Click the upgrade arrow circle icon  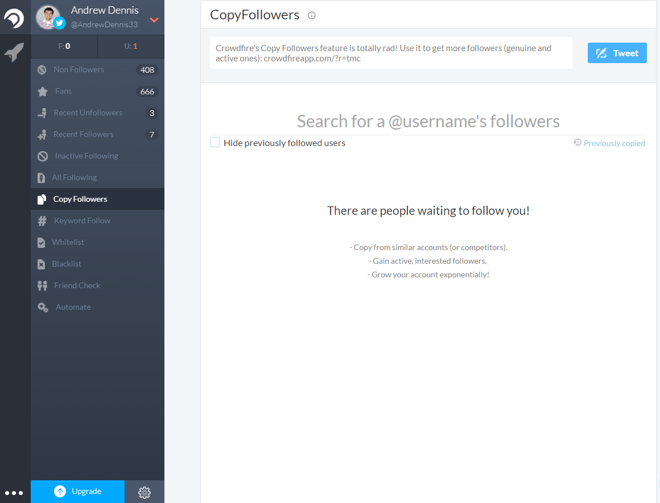point(60,491)
